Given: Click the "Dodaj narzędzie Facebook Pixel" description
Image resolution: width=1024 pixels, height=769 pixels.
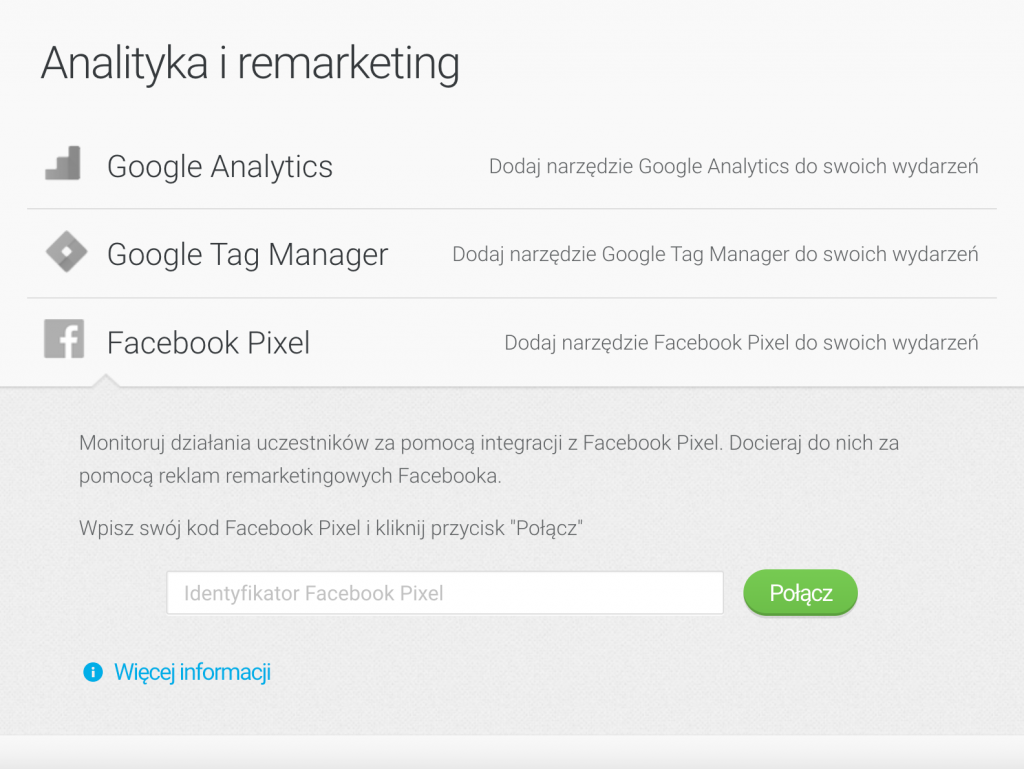Looking at the screenshot, I should click(x=741, y=343).
